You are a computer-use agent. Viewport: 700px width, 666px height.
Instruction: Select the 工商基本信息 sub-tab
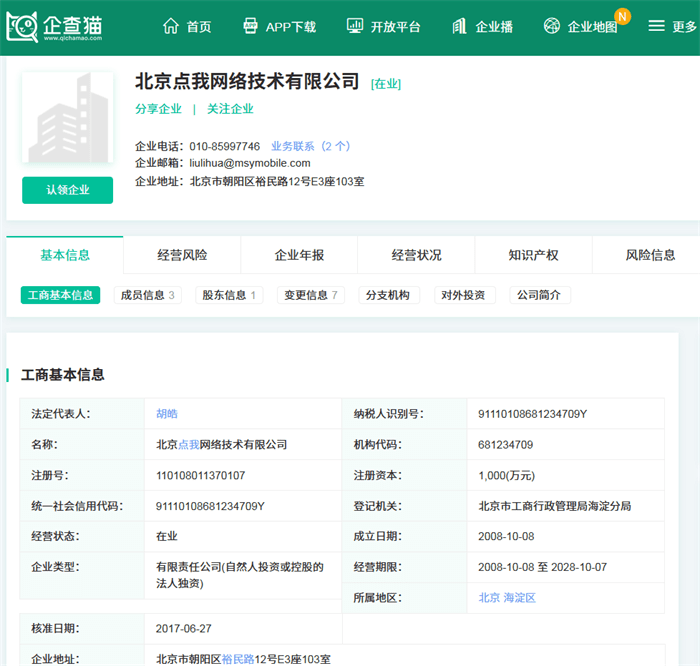tap(60, 295)
